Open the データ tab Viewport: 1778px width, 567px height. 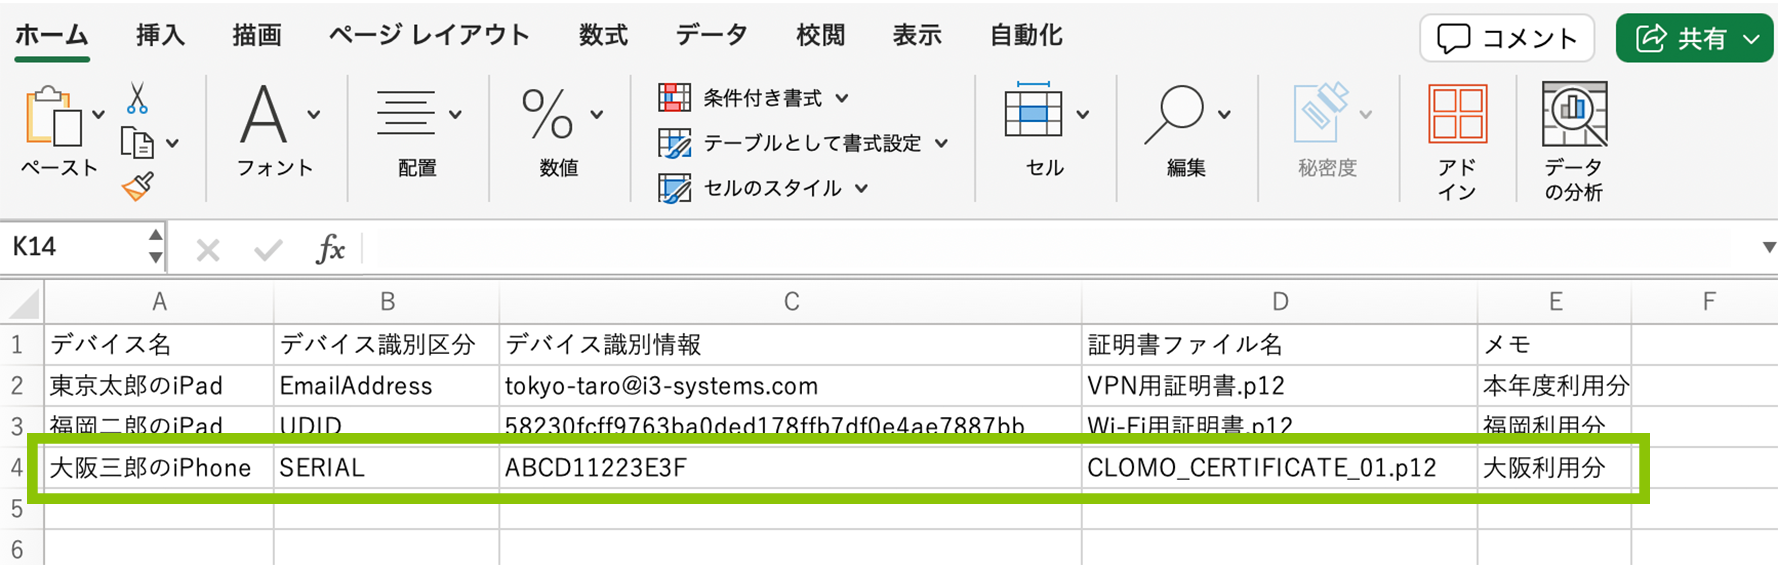tap(711, 36)
